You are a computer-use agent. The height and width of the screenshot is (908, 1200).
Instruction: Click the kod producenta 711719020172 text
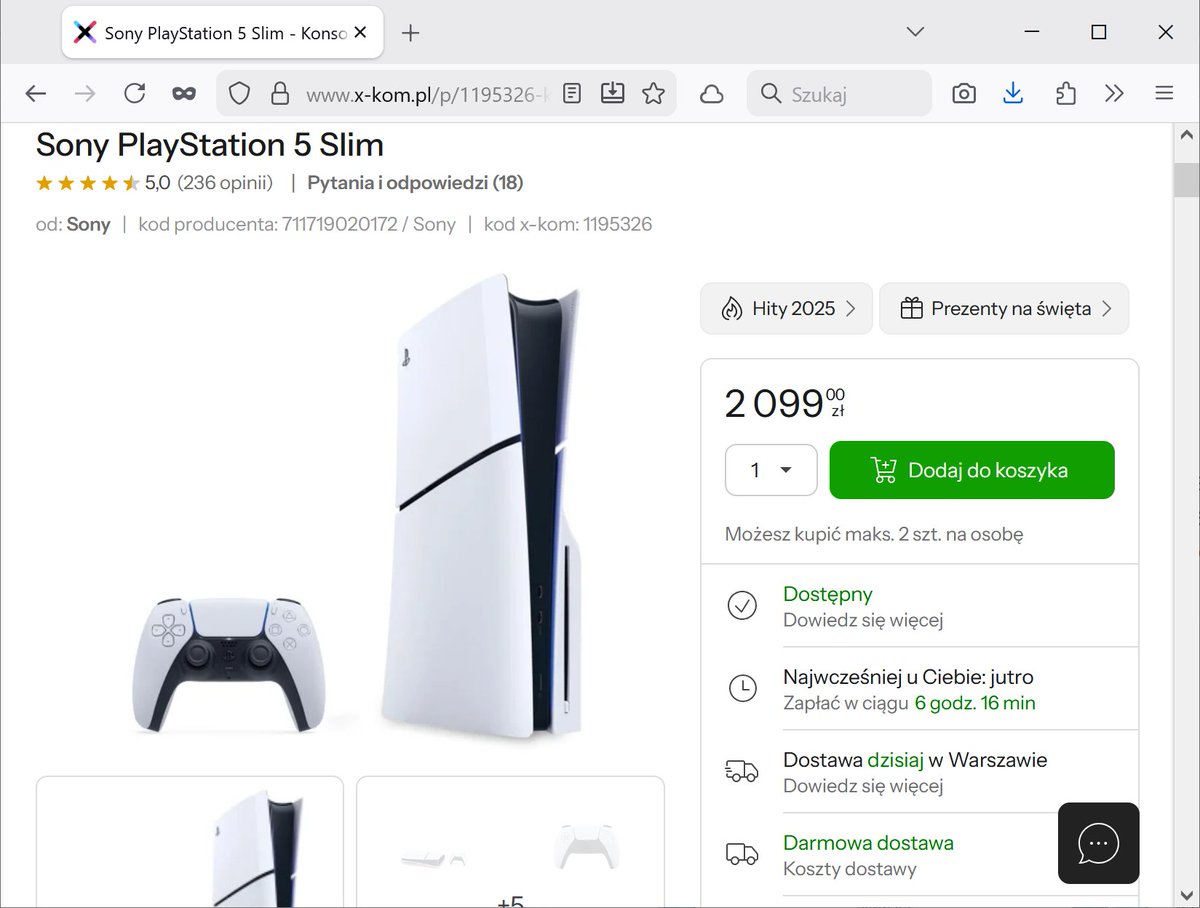[x=297, y=224]
